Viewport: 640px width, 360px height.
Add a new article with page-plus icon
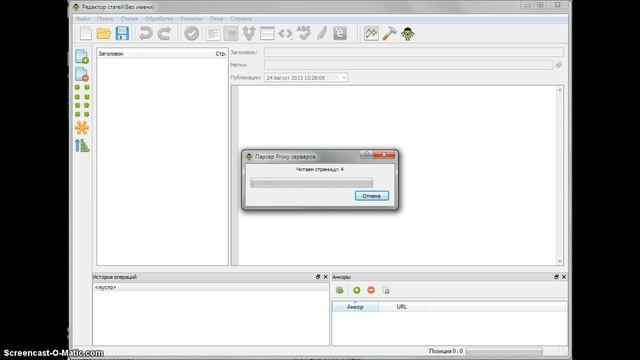(x=82, y=56)
